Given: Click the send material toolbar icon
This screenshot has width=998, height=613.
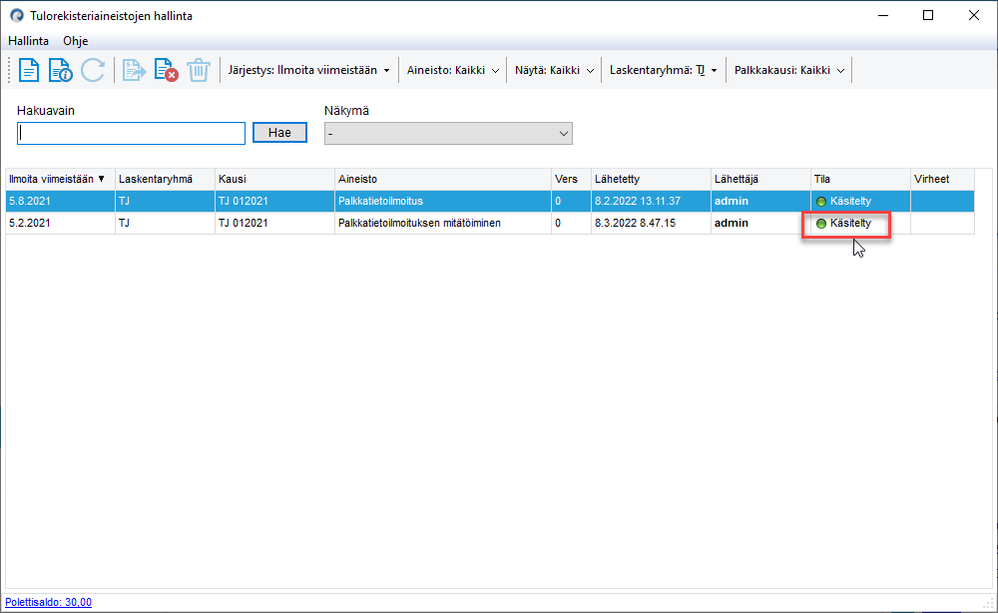Looking at the screenshot, I should 134,70.
